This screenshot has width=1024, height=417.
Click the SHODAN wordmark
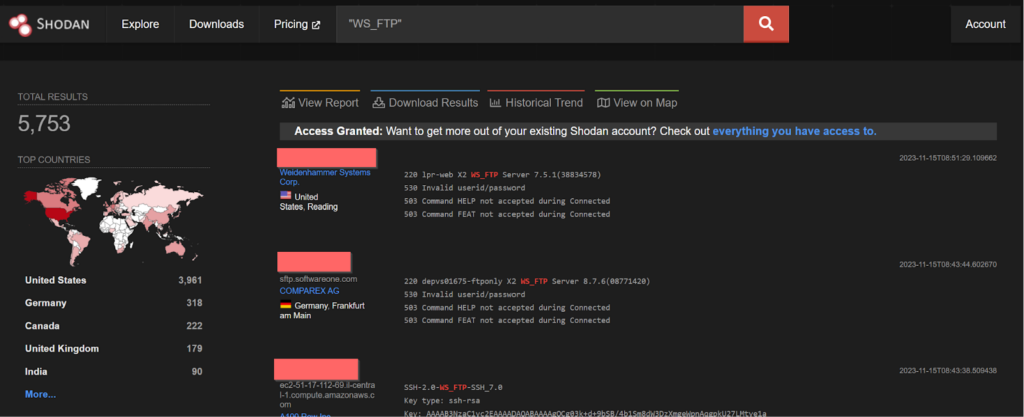63,24
